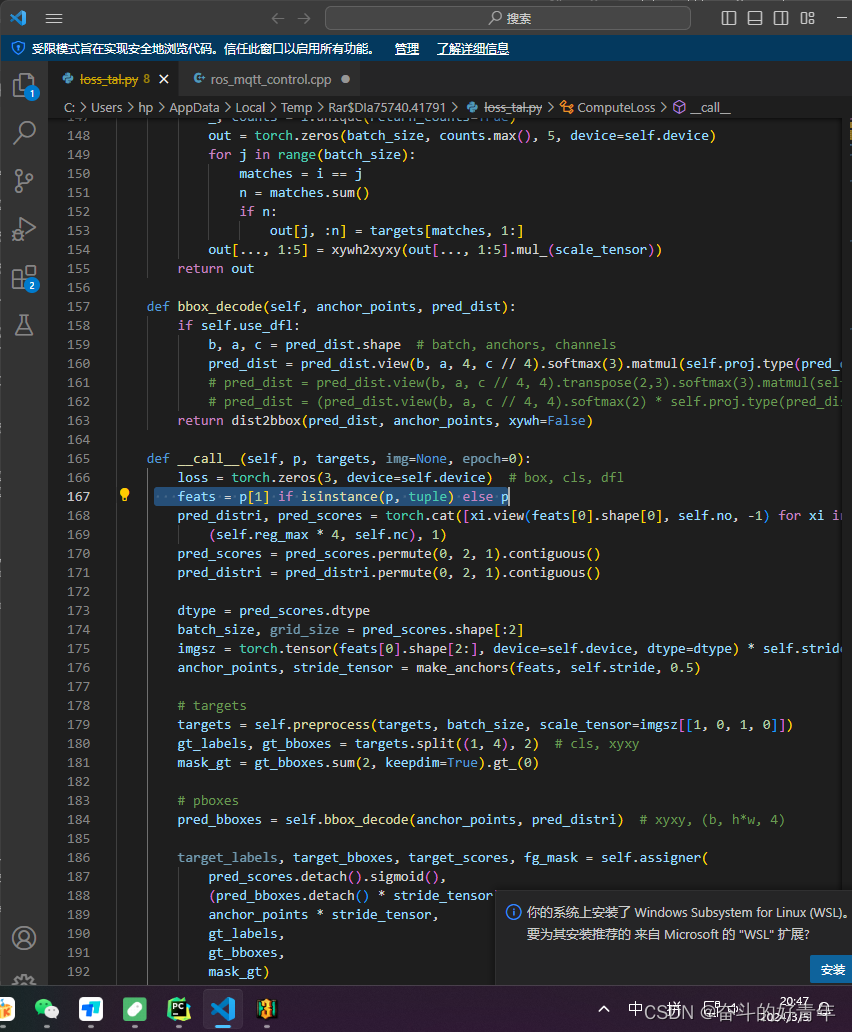Click the editor vertical scrollbar

847,550
